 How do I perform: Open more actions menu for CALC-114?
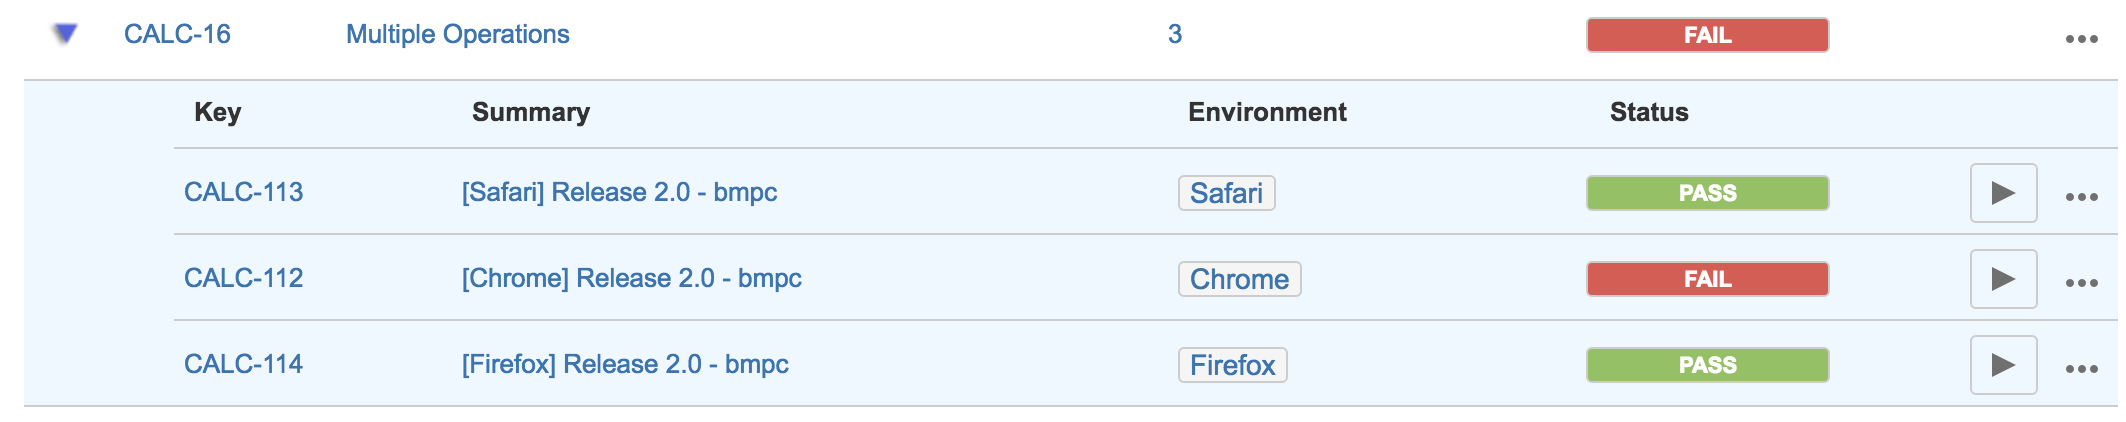[x=2081, y=369]
